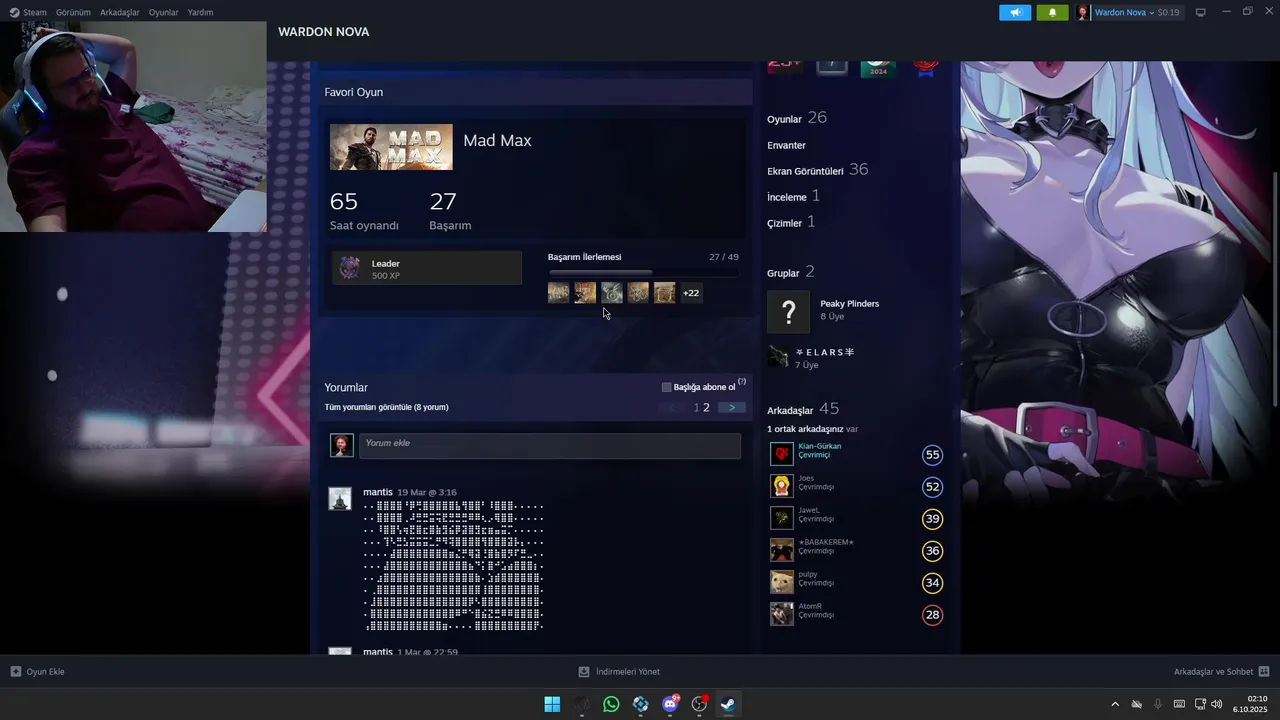Open the Envanter link
The image size is (1280, 720).
[786, 145]
